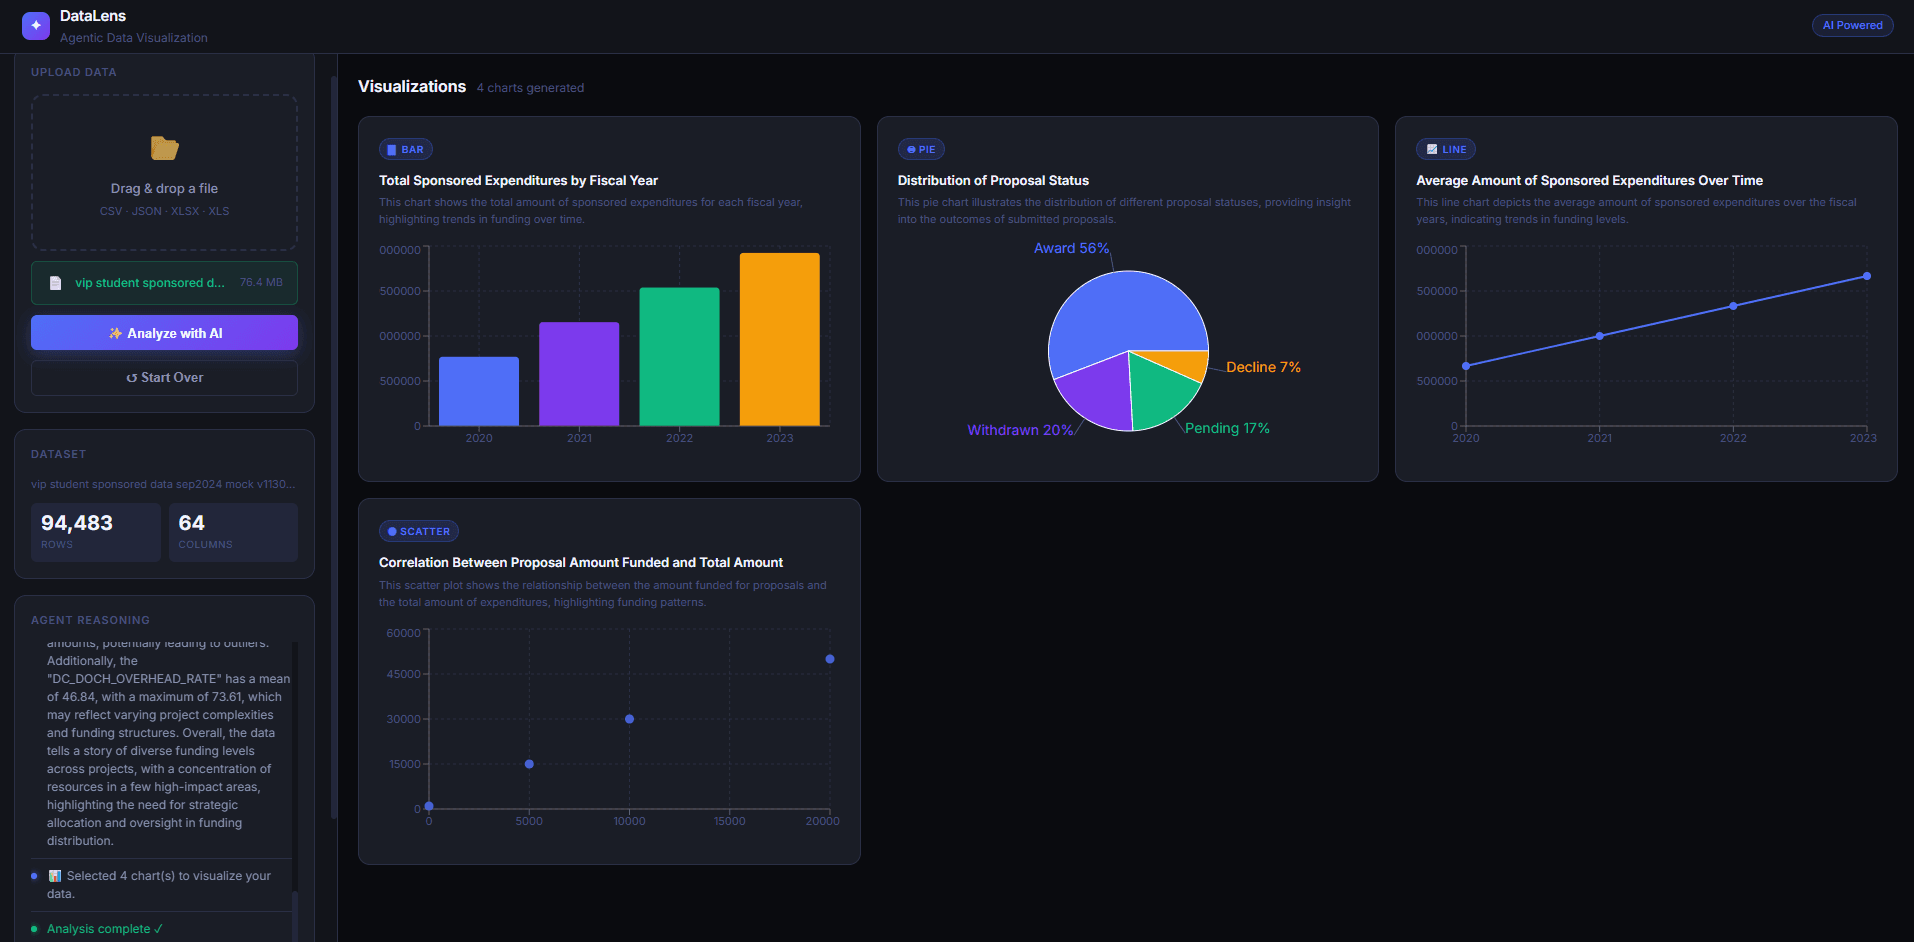This screenshot has height=942, width=1914.
Task: Click the Analyze with AI button
Action: tap(164, 333)
